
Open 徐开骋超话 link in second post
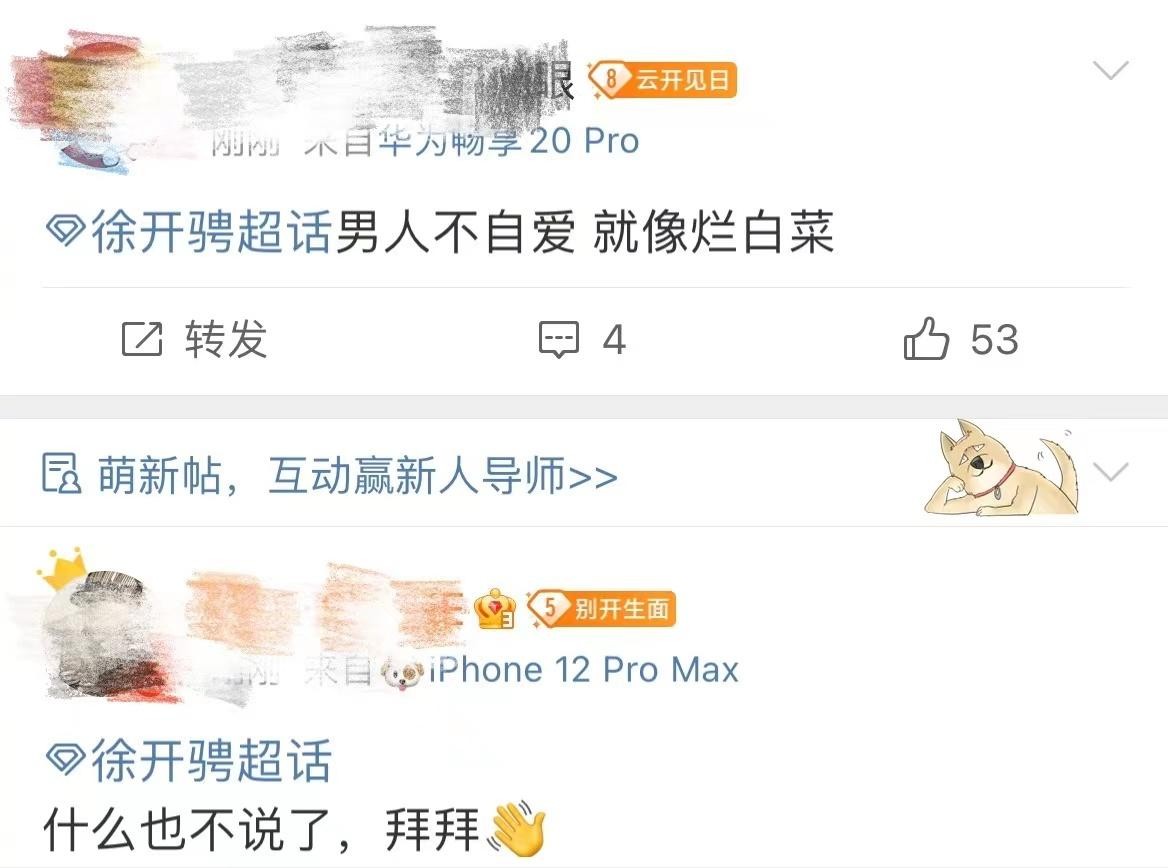click(211, 761)
